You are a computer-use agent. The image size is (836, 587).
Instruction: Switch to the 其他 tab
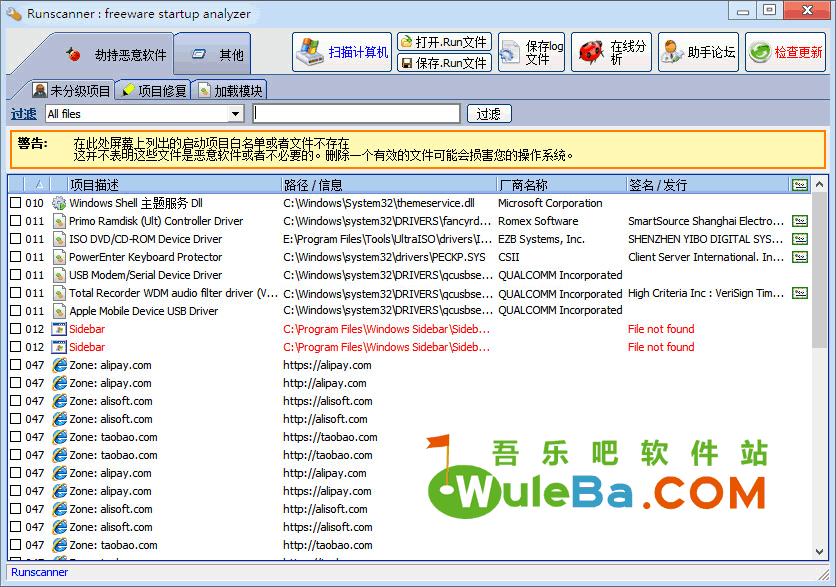213,54
